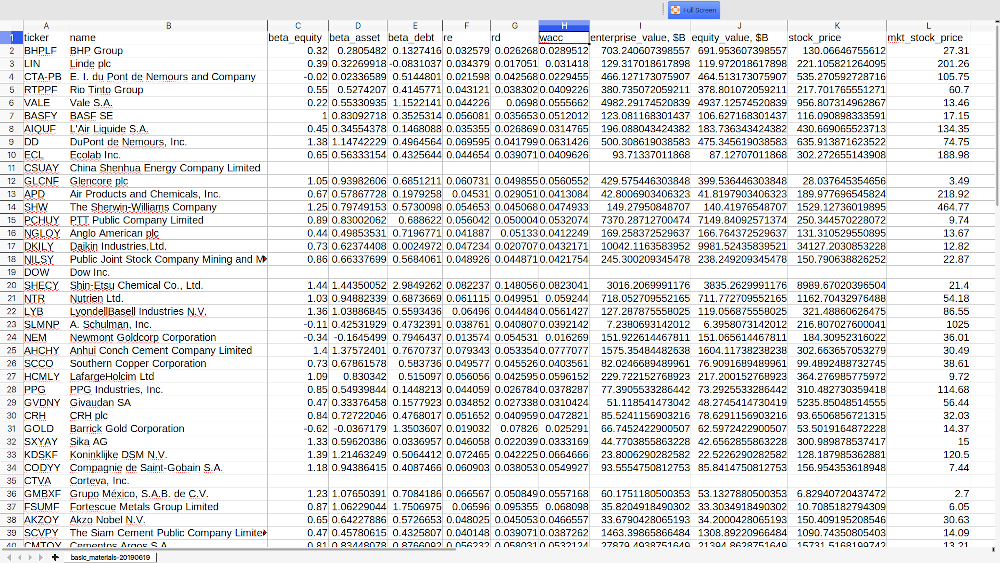Viewport: 1000px width, 563px height.
Task: Select mkt_stock_price value 464.77
Action: pos(928,207)
